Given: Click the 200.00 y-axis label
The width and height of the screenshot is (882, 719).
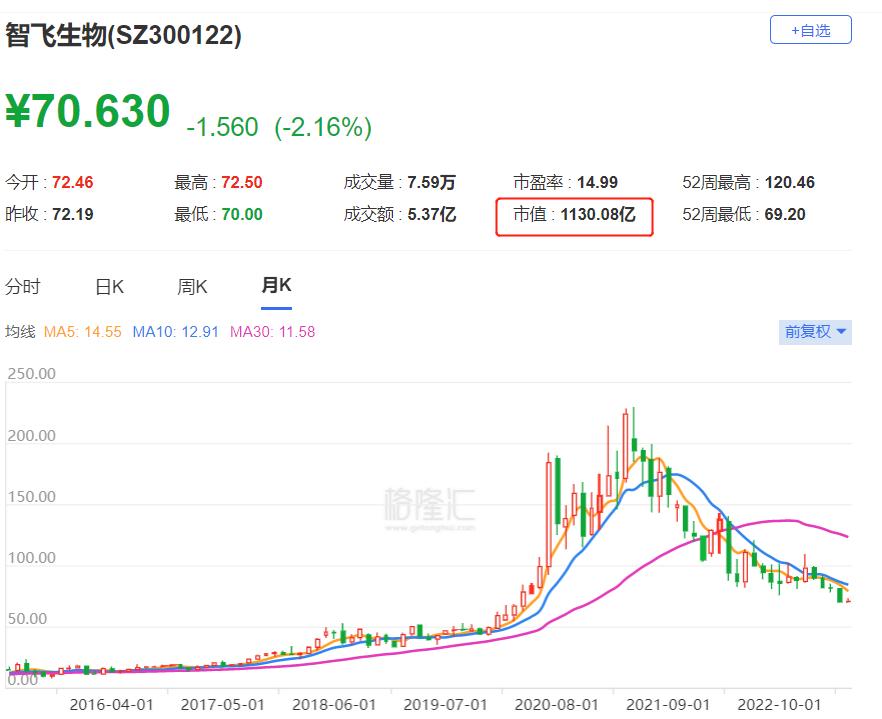Looking at the screenshot, I should (32, 435).
